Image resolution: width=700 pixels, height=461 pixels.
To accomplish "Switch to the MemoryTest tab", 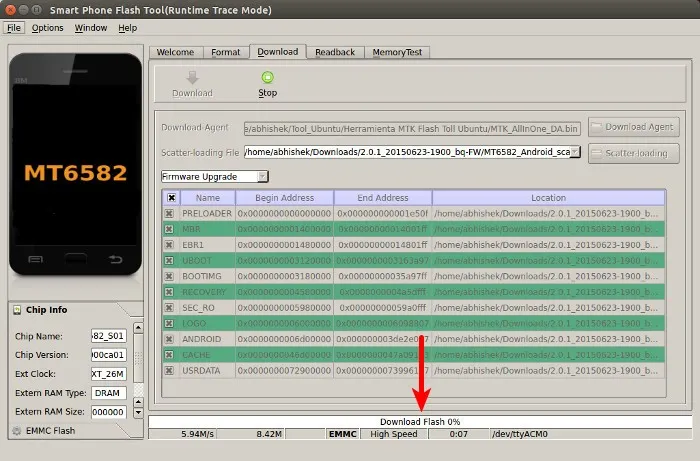I will tap(397, 52).
